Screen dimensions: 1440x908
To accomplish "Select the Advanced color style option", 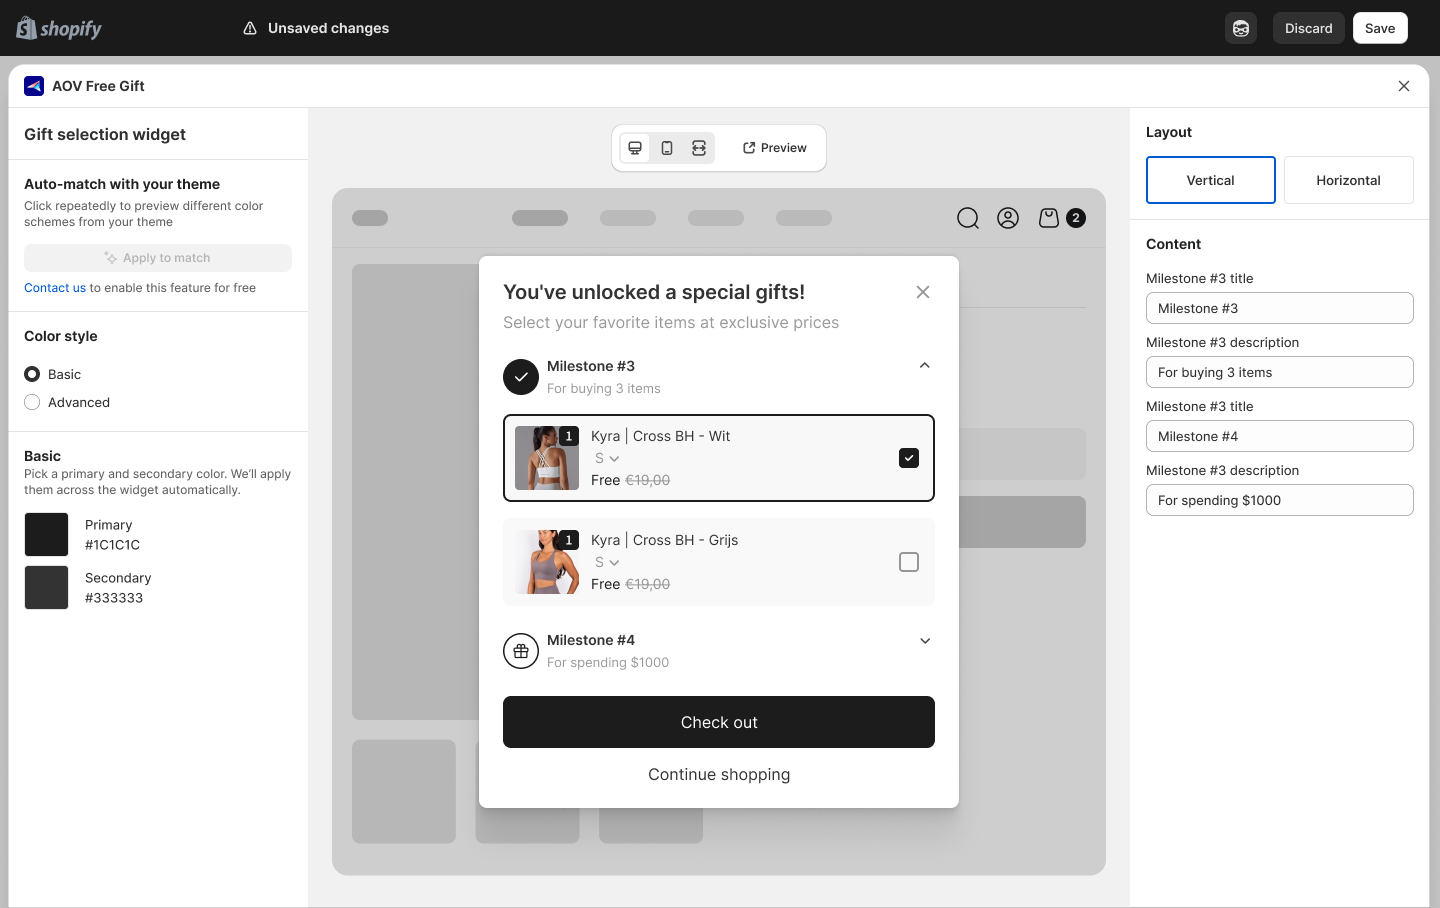I will [x=32, y=402].
